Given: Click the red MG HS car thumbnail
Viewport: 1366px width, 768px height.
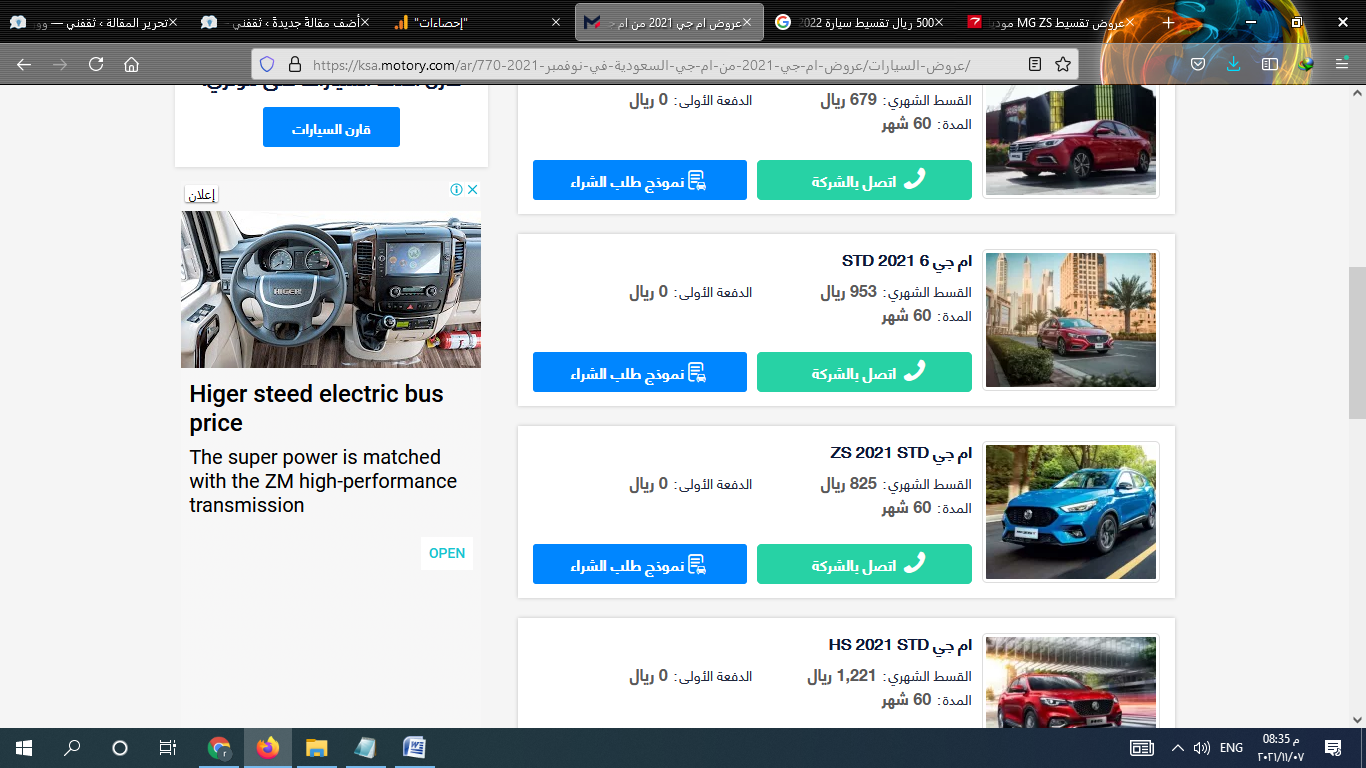Looking at the screenshot, I should click(1071, 682).
